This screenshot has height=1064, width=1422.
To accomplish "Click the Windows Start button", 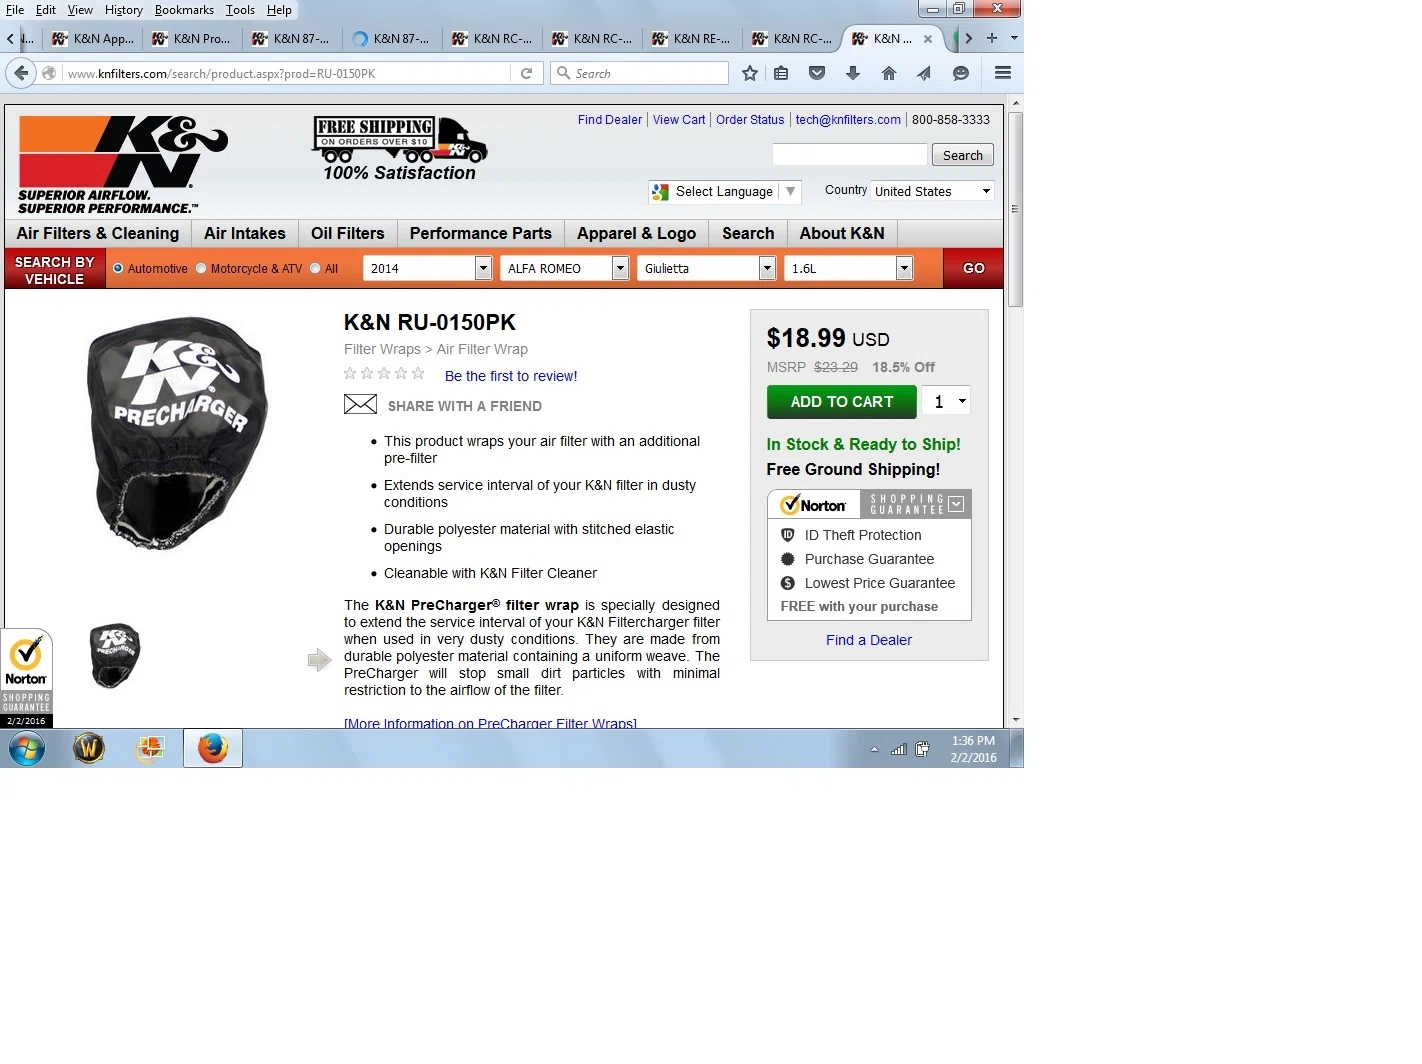I will (27, 748).
